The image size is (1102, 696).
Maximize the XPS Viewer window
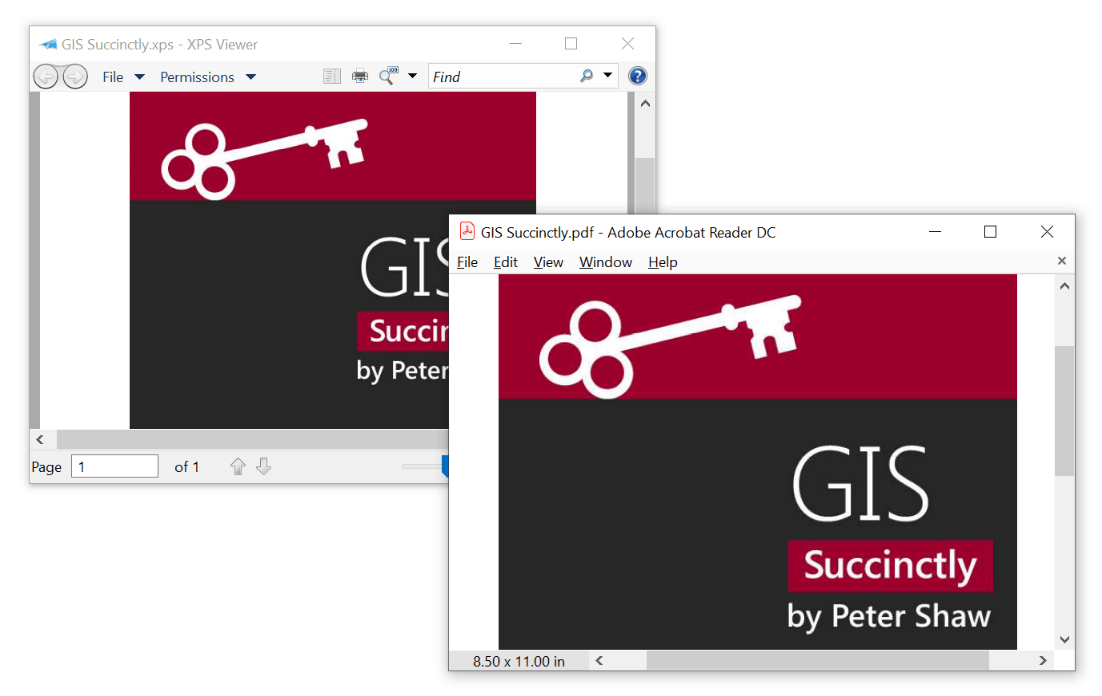click(571, 44)
